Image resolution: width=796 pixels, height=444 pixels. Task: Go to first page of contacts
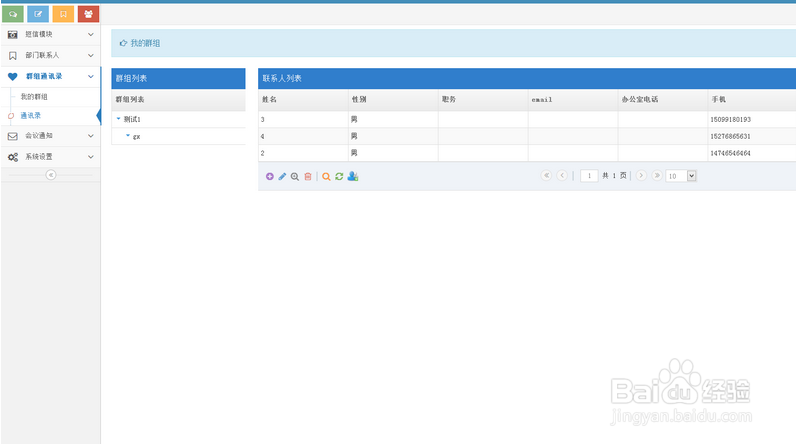(x=546, y=176)
